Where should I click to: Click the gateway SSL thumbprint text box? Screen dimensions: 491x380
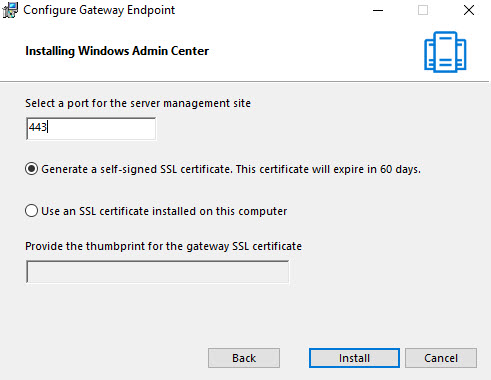click(157, 272)
